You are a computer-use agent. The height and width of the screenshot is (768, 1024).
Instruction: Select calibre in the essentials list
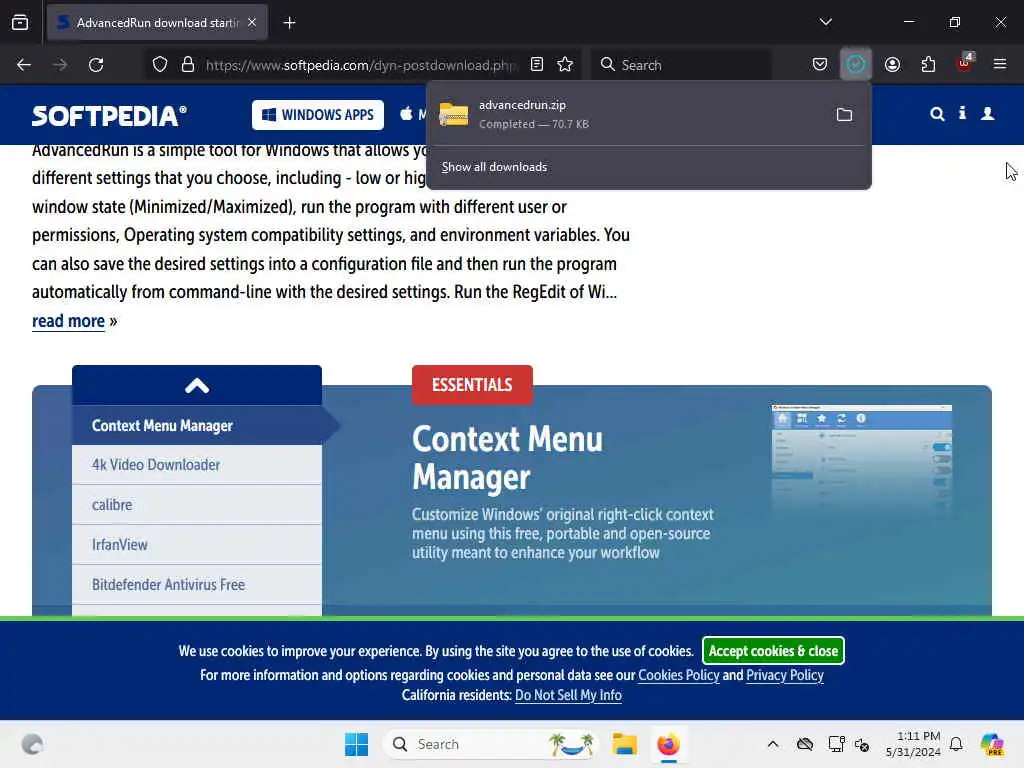click(197, 505)
